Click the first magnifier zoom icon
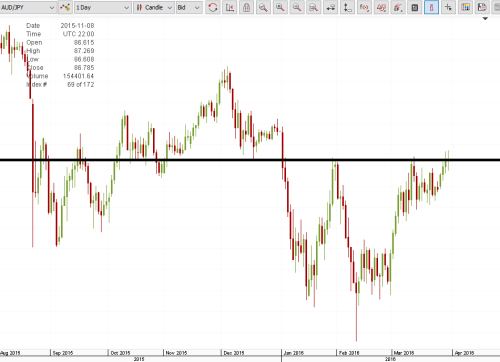The width and height of the screenshot is (500, 362). [263, 7]
